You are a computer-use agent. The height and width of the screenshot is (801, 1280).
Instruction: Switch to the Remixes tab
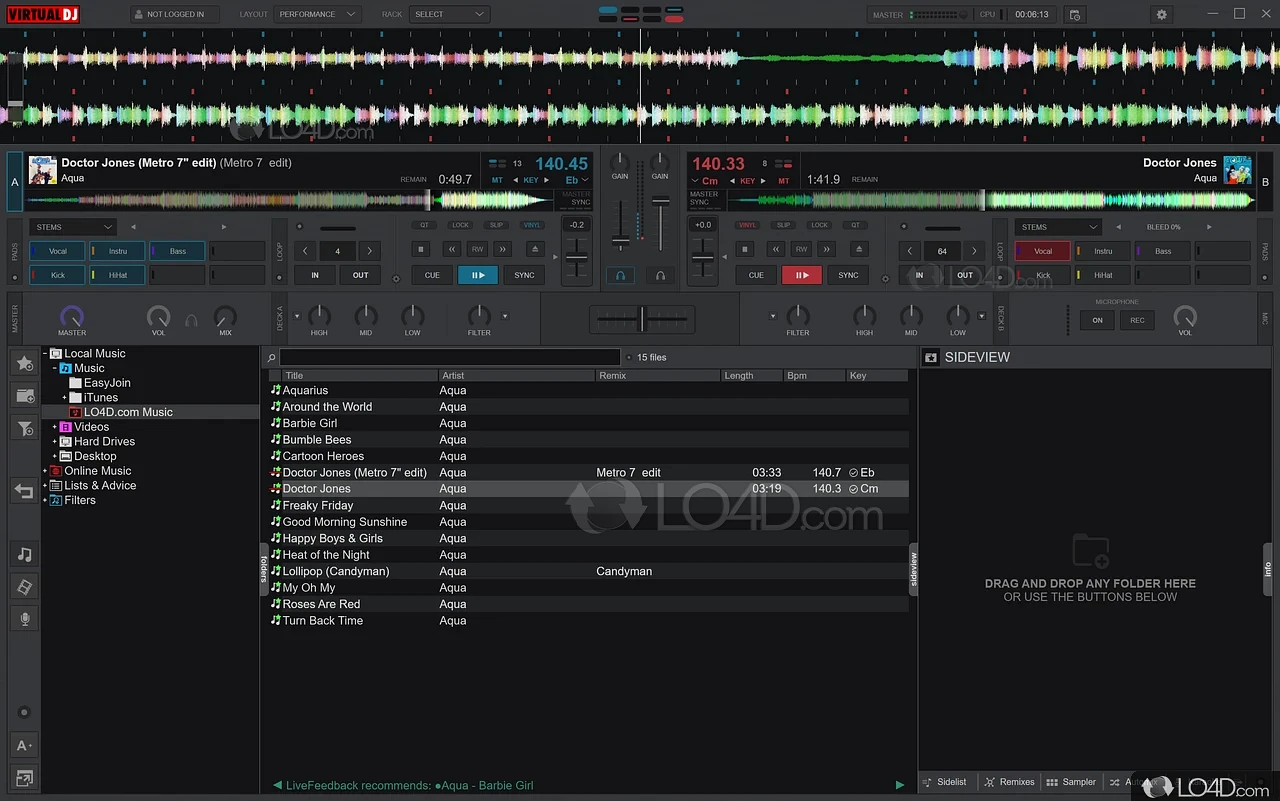pos(1010,782)
